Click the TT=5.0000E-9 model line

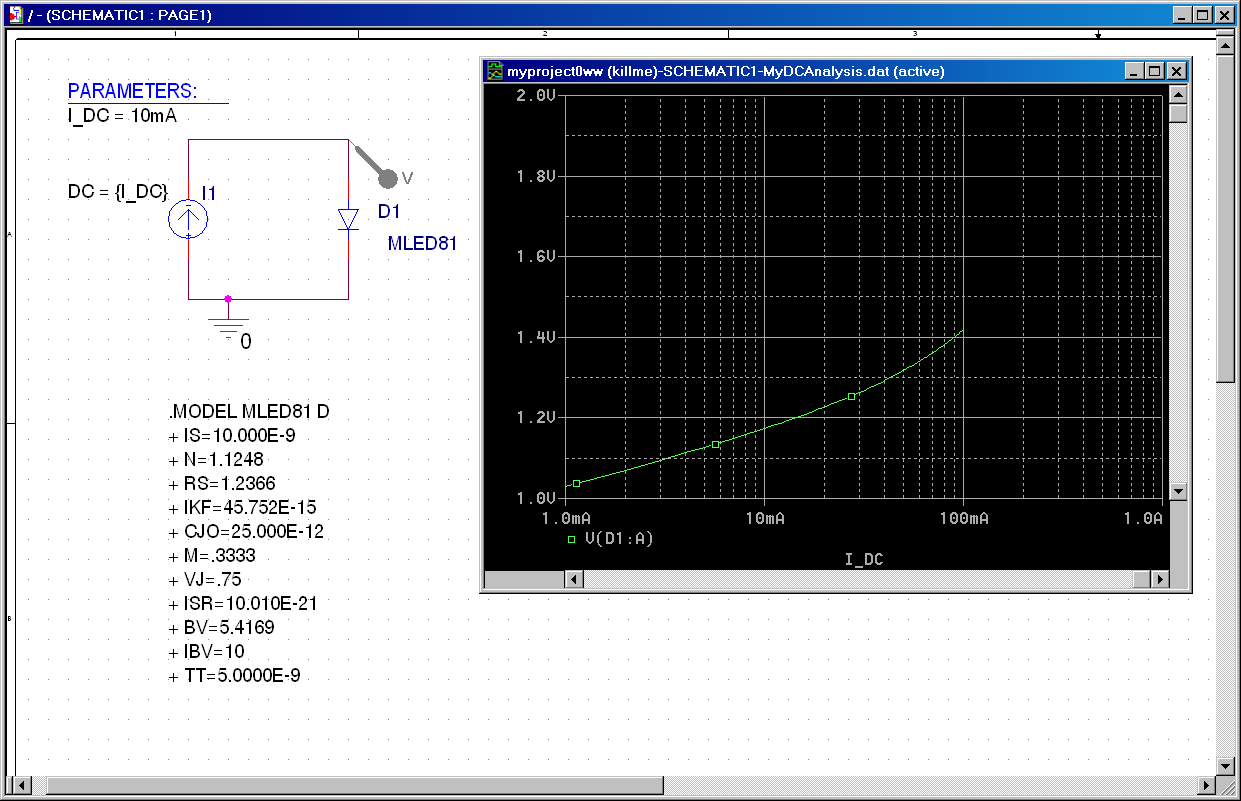(235, 676)
